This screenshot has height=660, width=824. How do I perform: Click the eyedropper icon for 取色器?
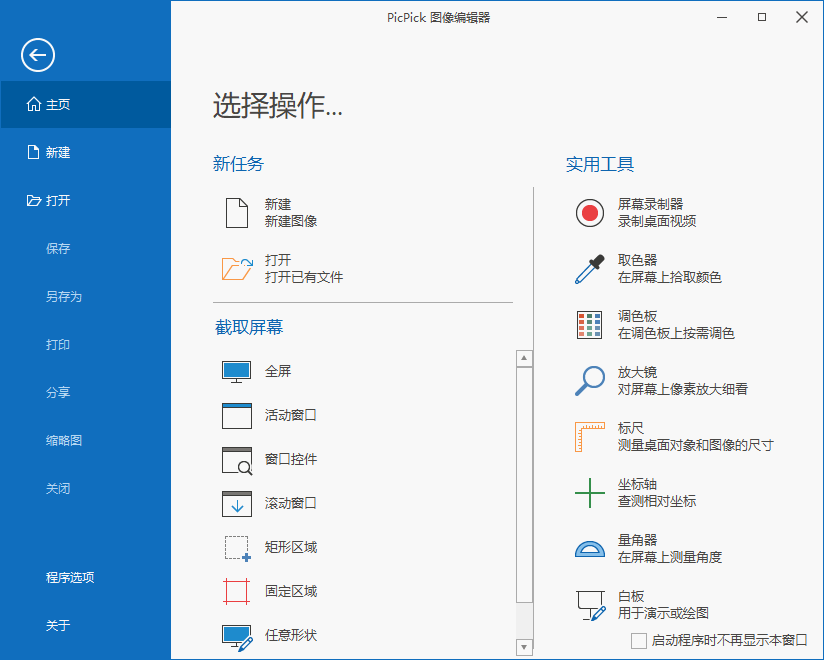[590, 269]
